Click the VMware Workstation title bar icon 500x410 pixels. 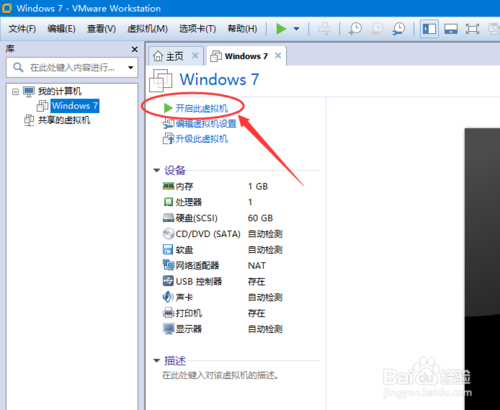(x=7, y=8)
